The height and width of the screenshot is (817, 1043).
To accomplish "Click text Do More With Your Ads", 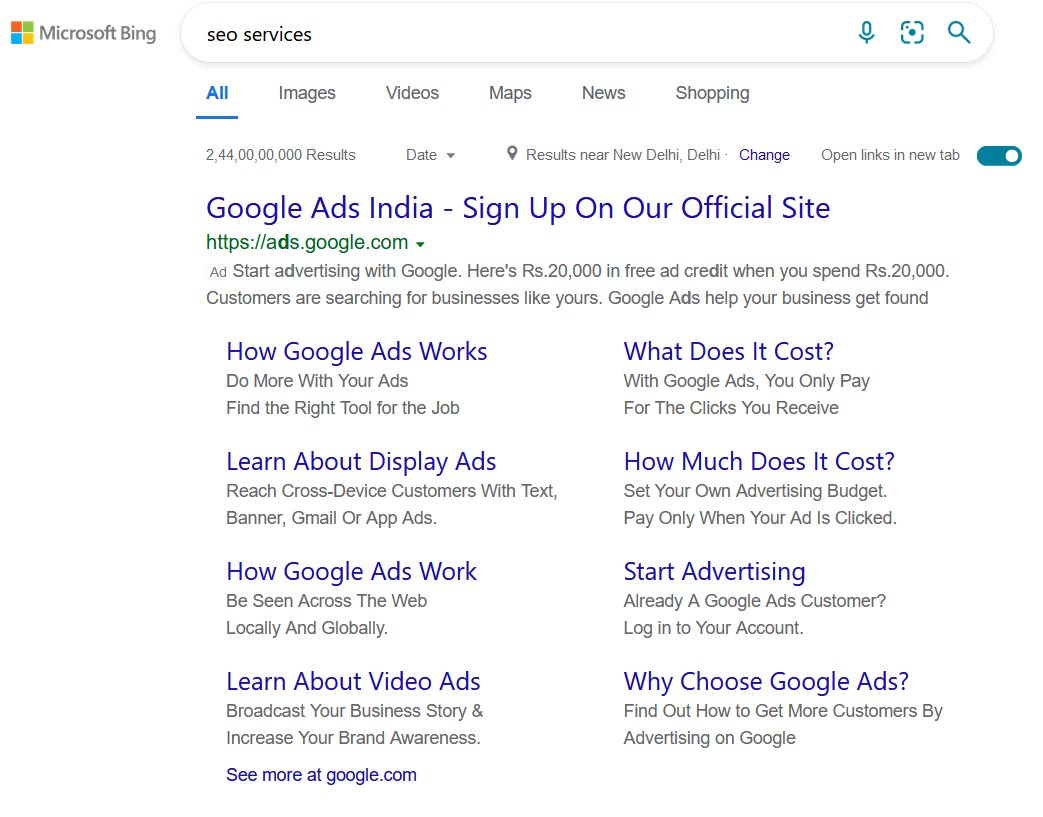I will click(x=317, y=381).
